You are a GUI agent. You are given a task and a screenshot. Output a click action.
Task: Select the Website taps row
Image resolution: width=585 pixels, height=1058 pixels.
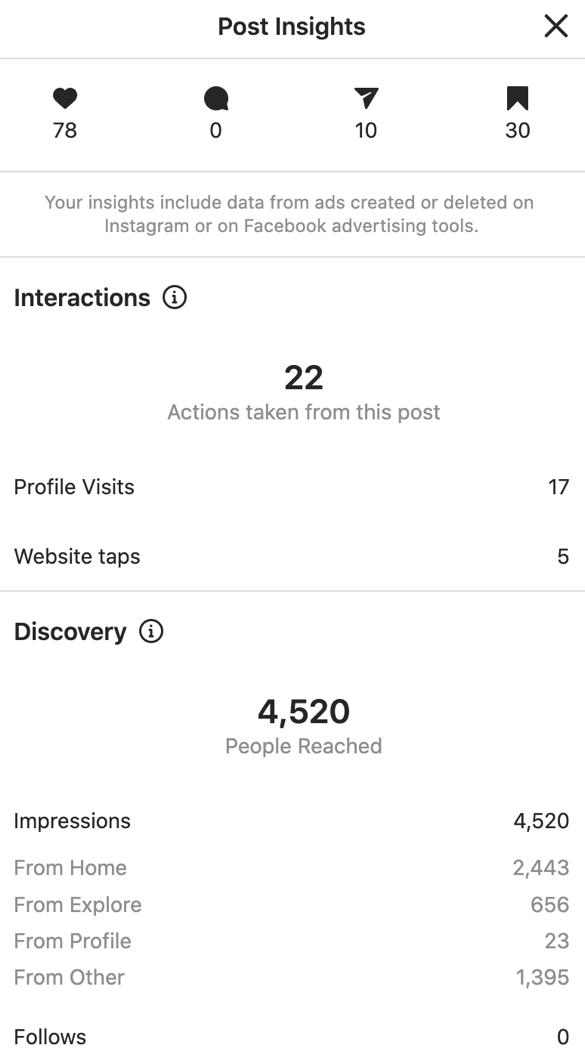tap(292, 557)
